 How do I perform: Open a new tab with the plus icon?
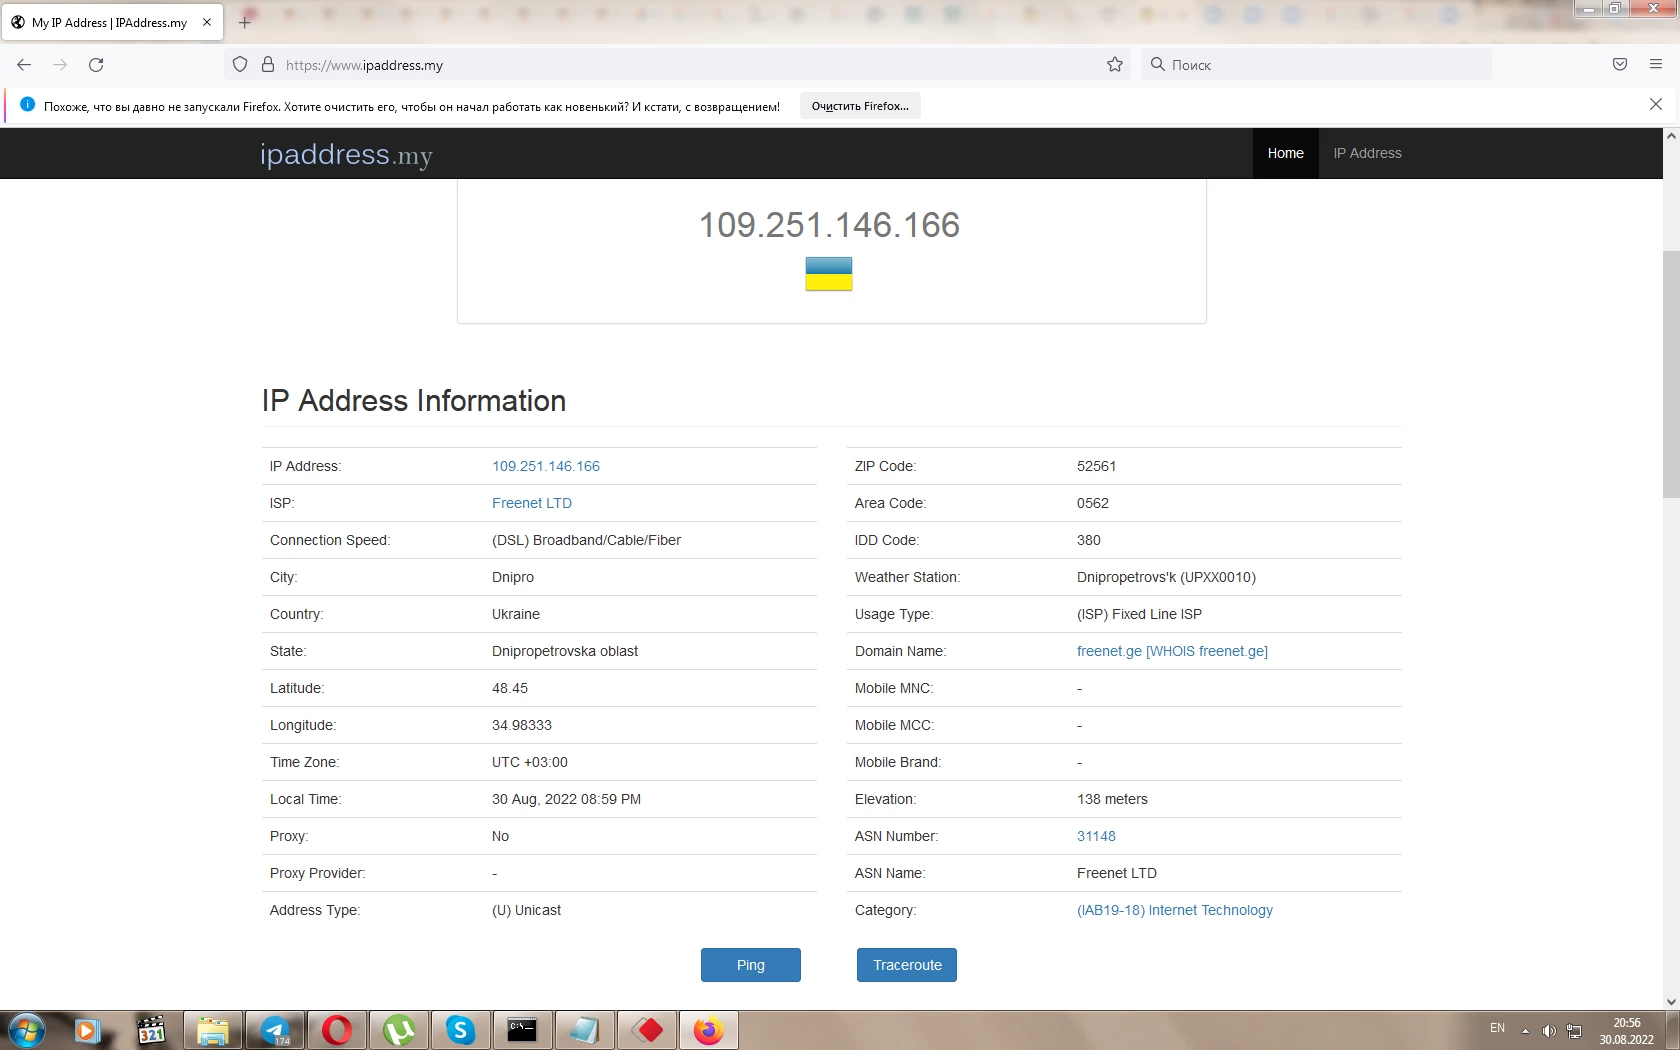[245, 22]
